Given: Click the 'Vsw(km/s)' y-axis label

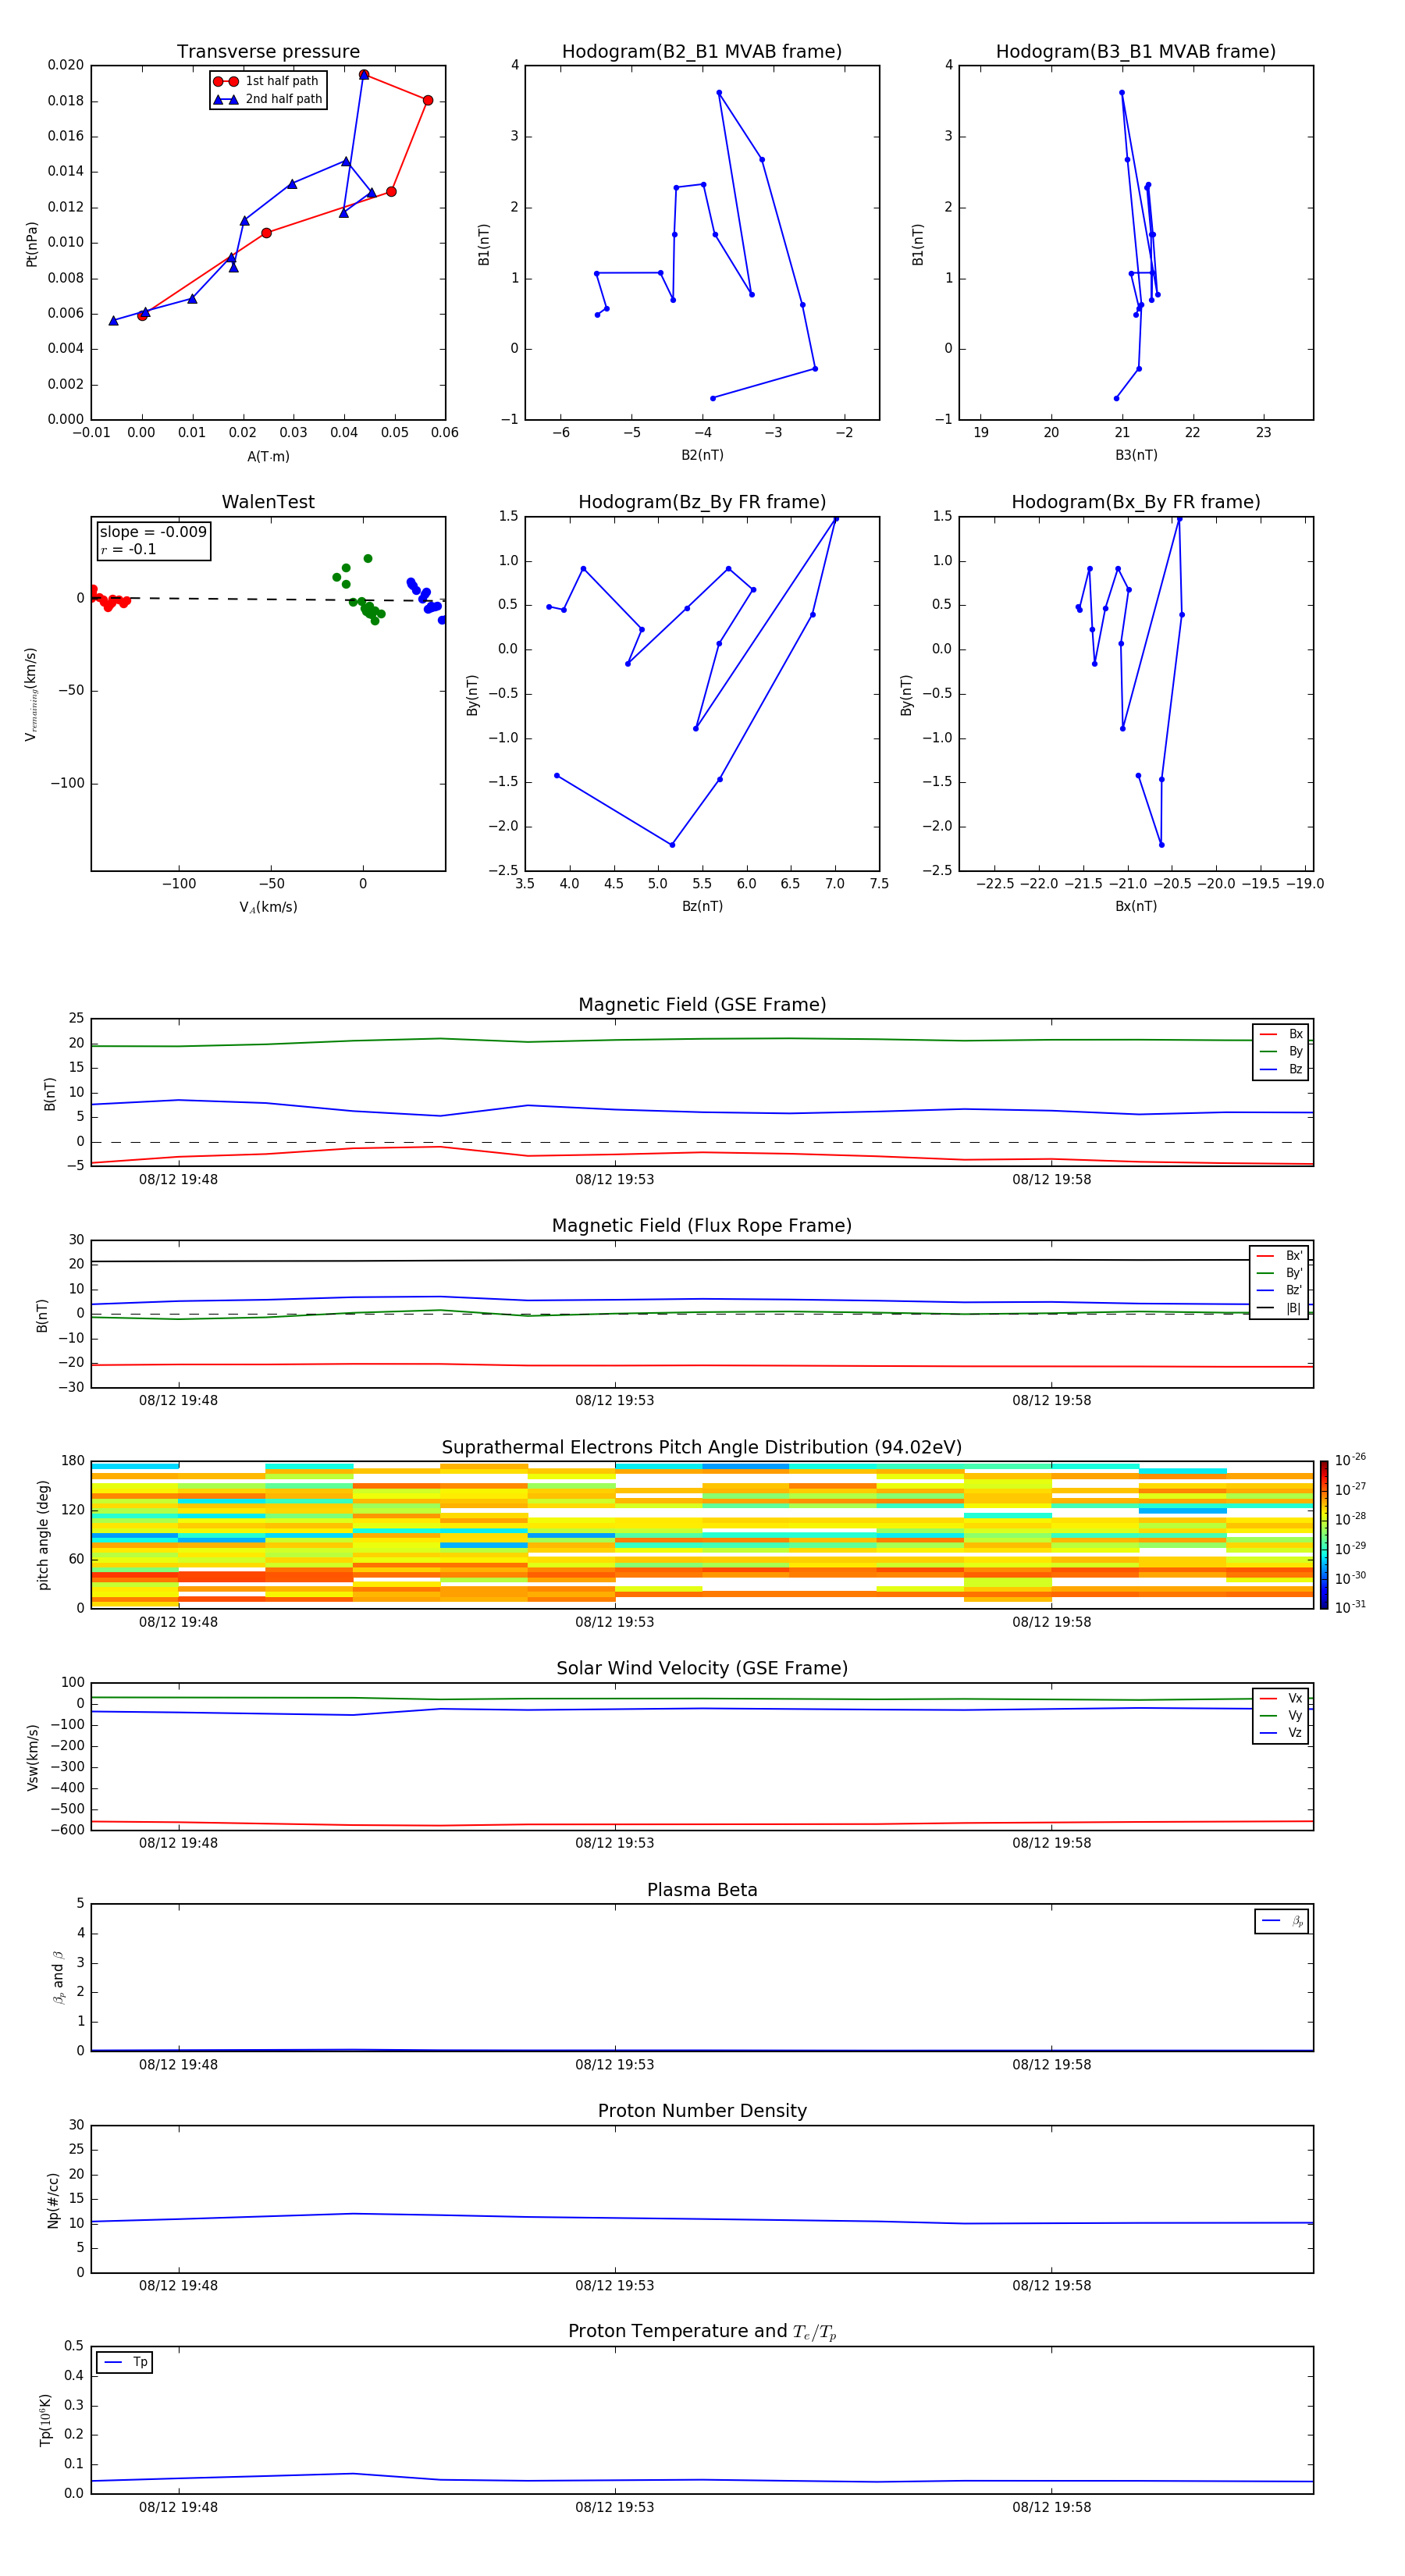Looking at the screenshot, I should [32, 1757].
